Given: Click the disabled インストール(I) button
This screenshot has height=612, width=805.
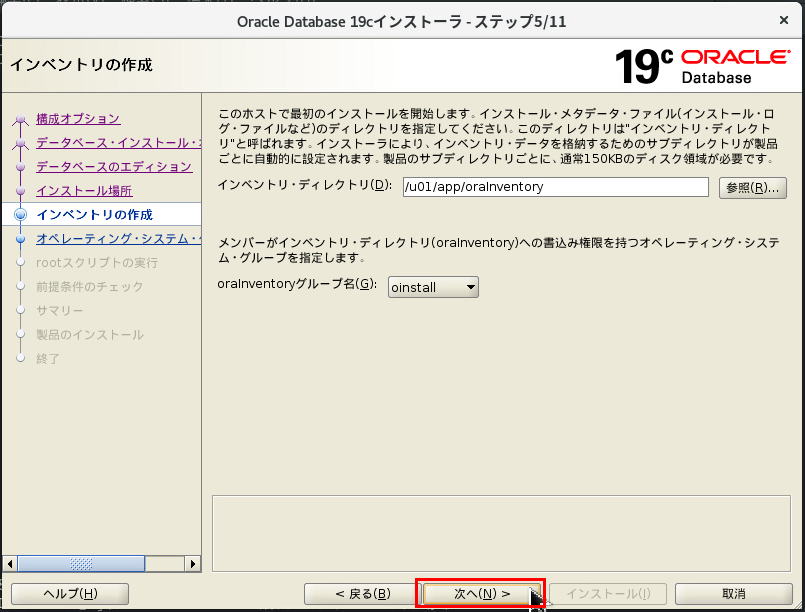Looking at the screenshot, I should (608, 594).
